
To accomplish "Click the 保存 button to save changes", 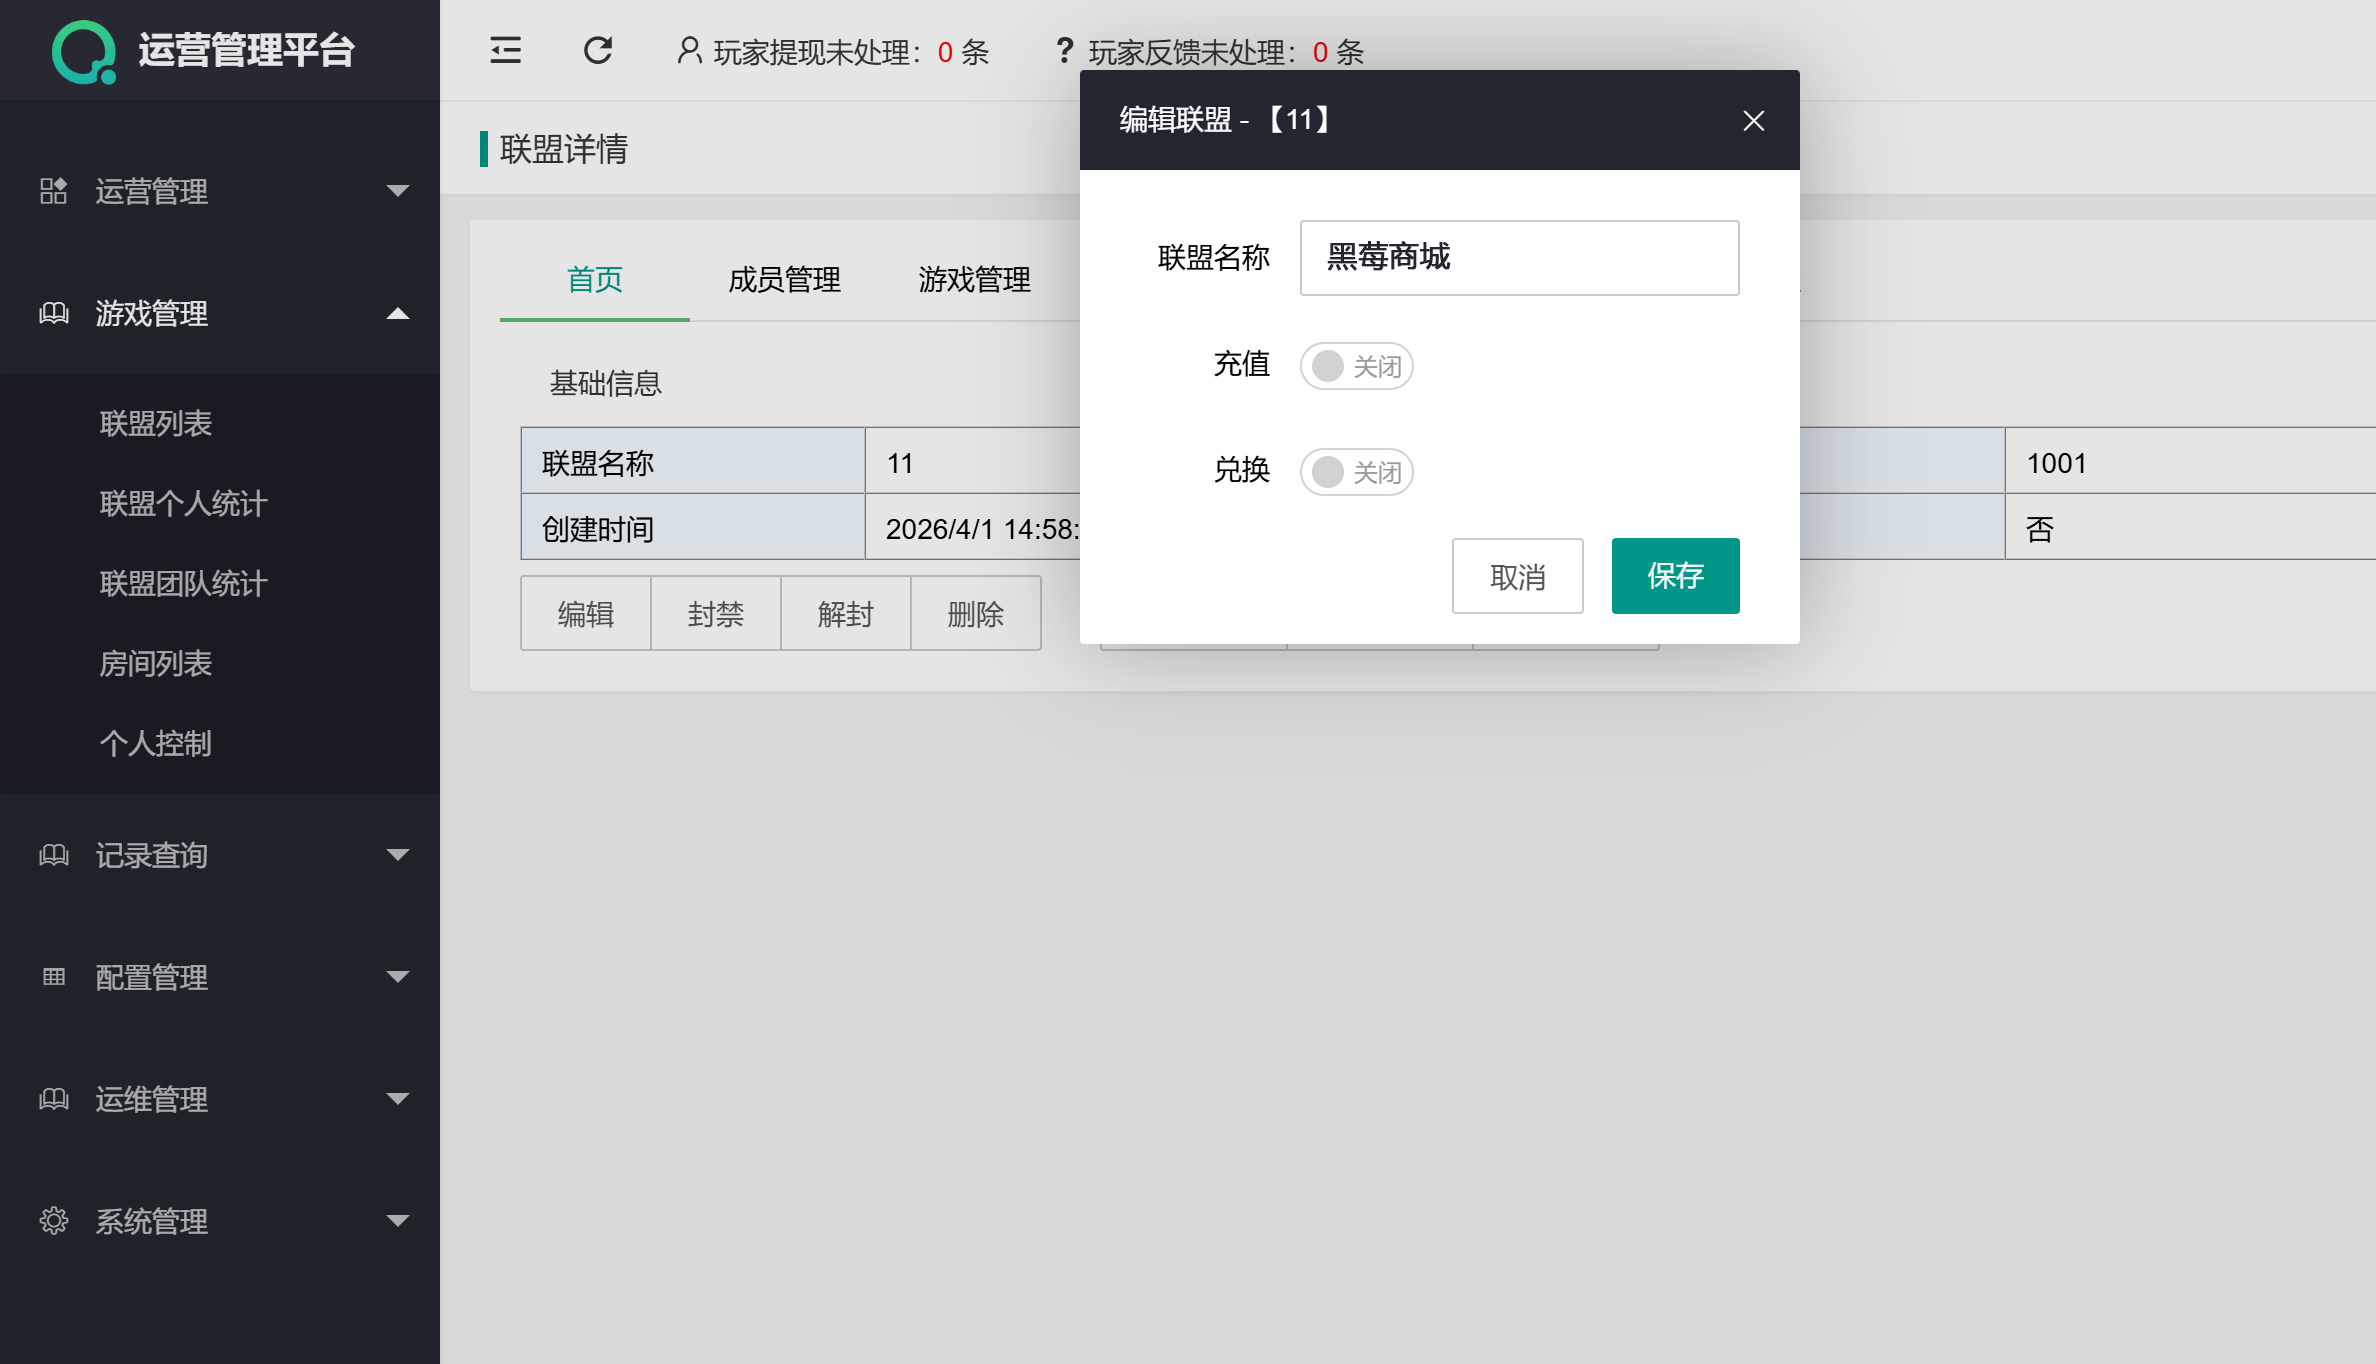I will [x=1675, y=576].
